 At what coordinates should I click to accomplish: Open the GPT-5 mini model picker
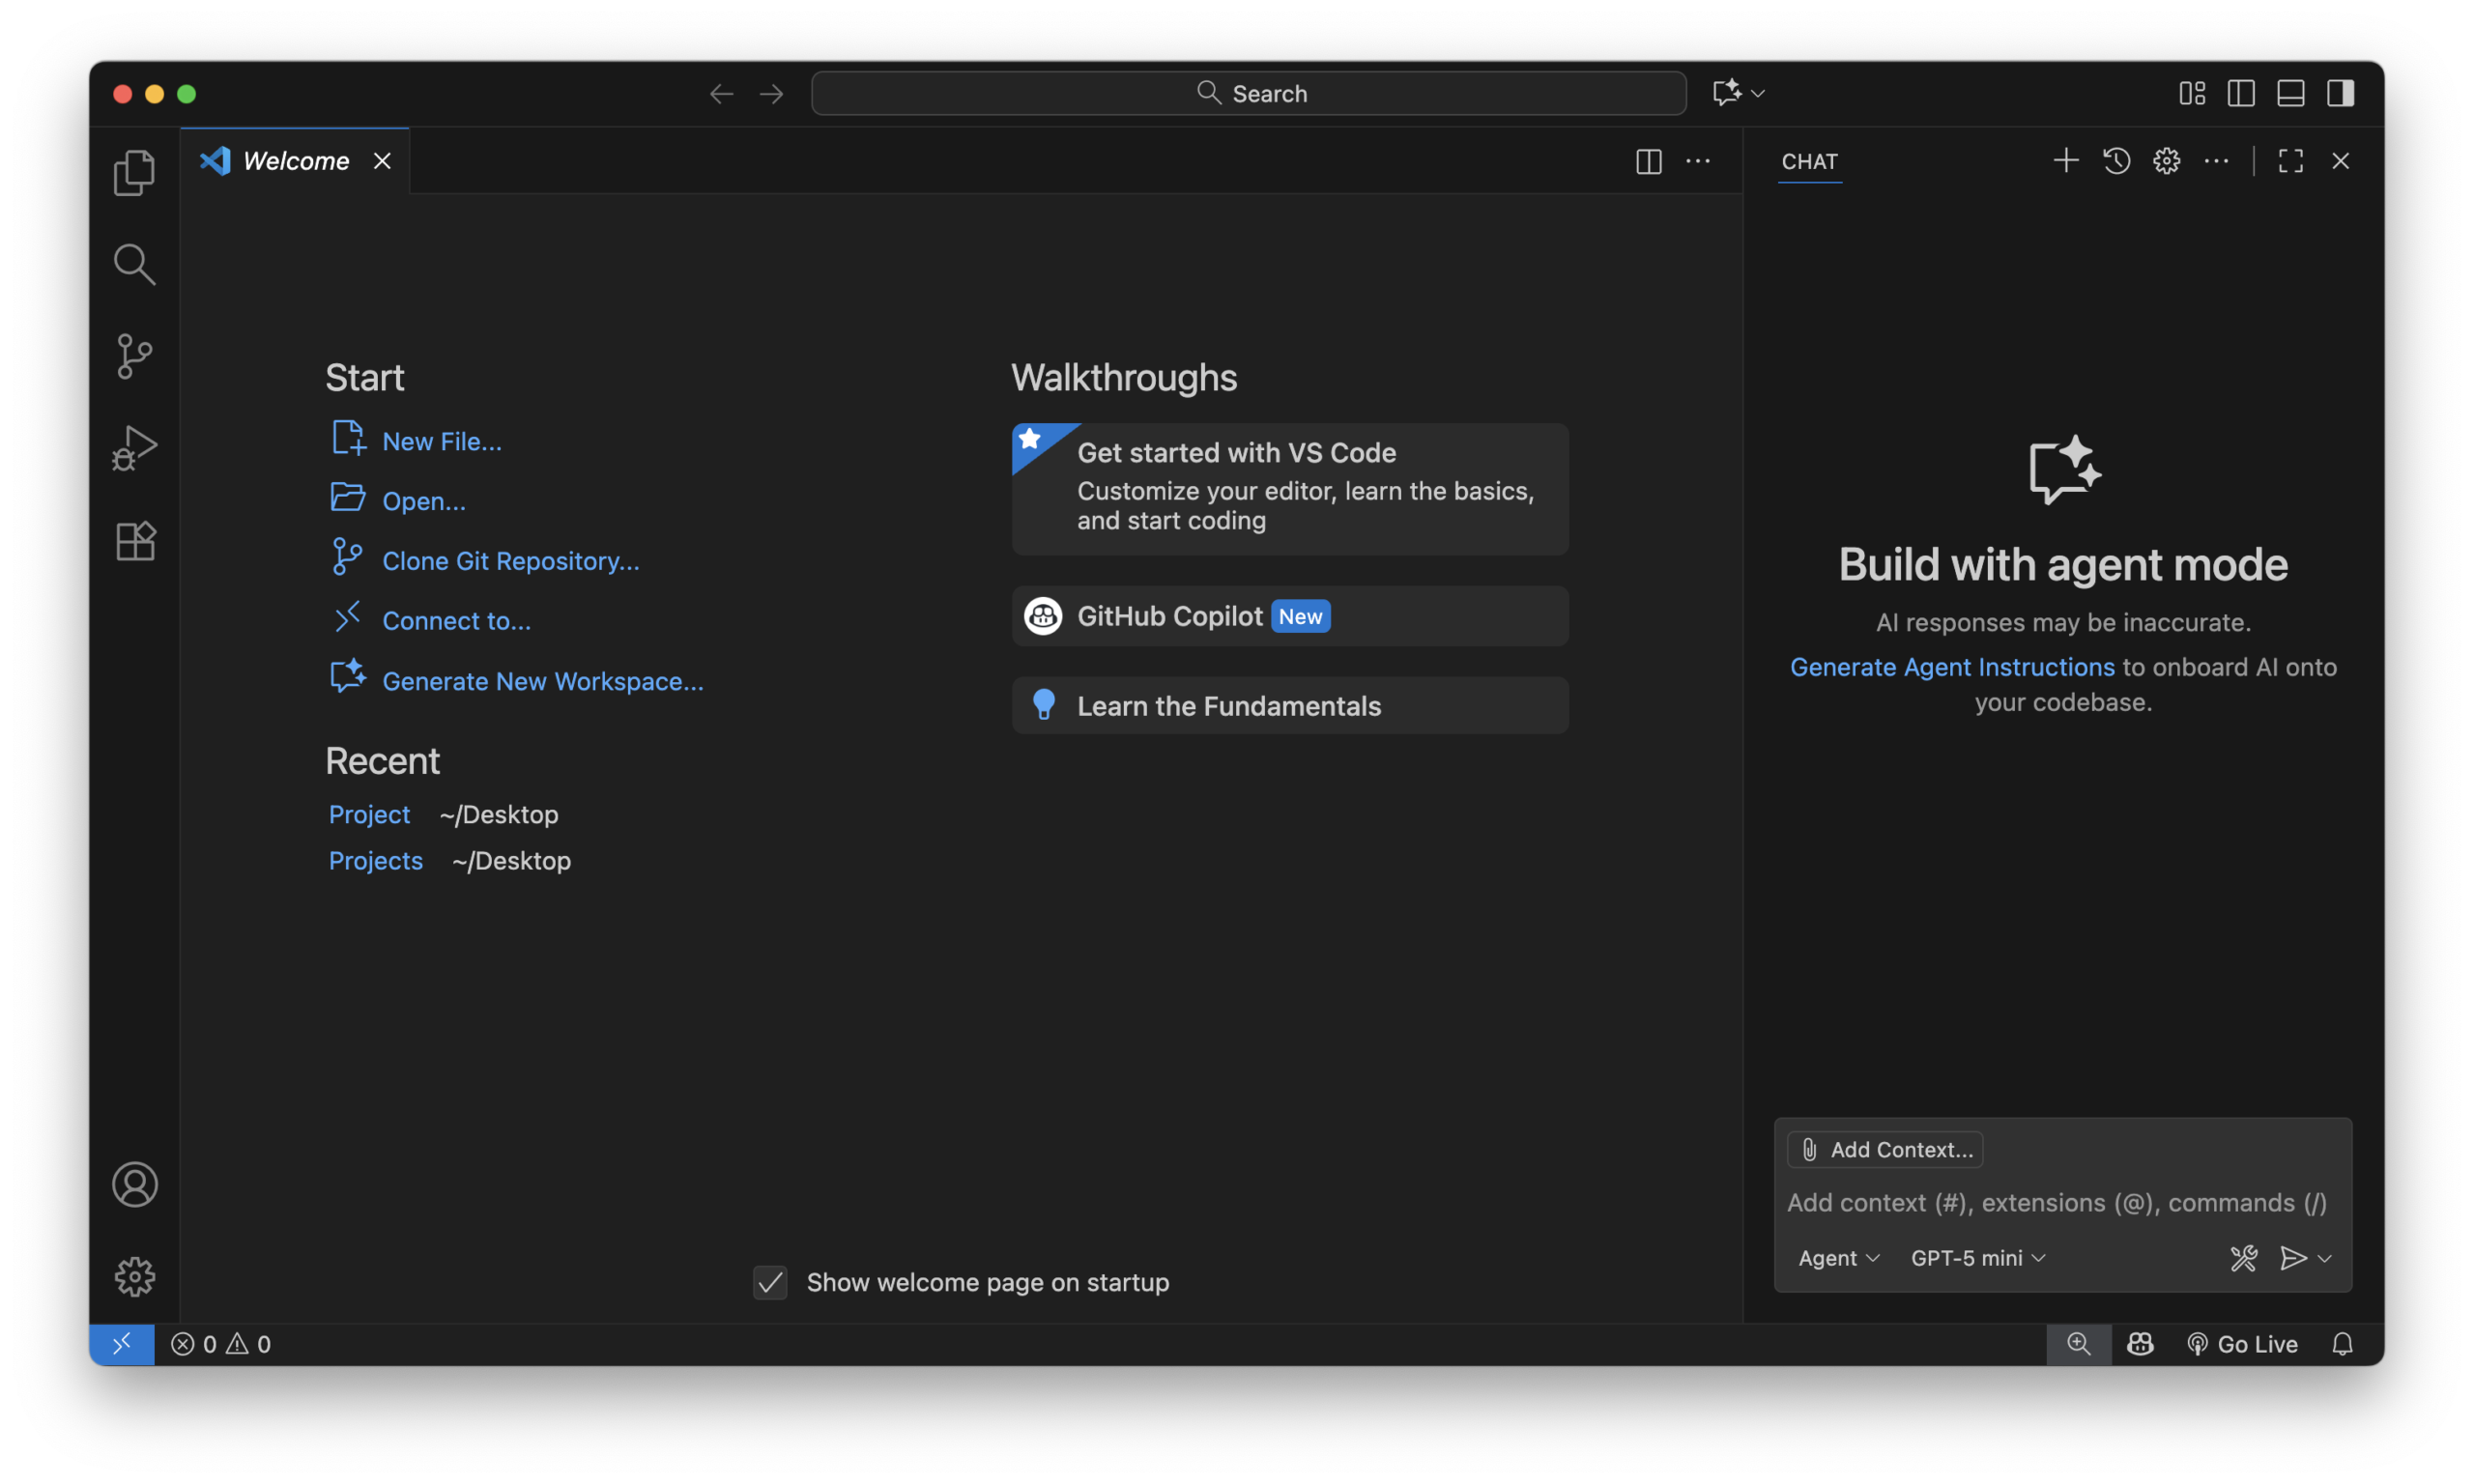click(1977, 1258)
